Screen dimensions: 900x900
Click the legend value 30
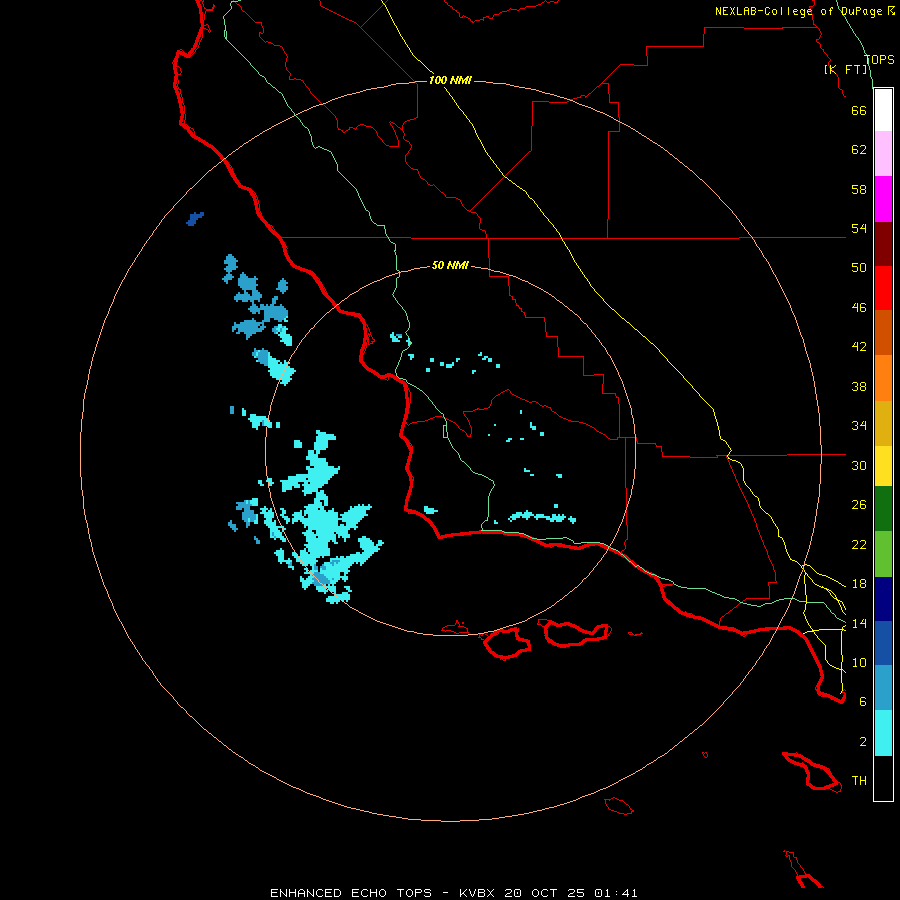point(859,465)
